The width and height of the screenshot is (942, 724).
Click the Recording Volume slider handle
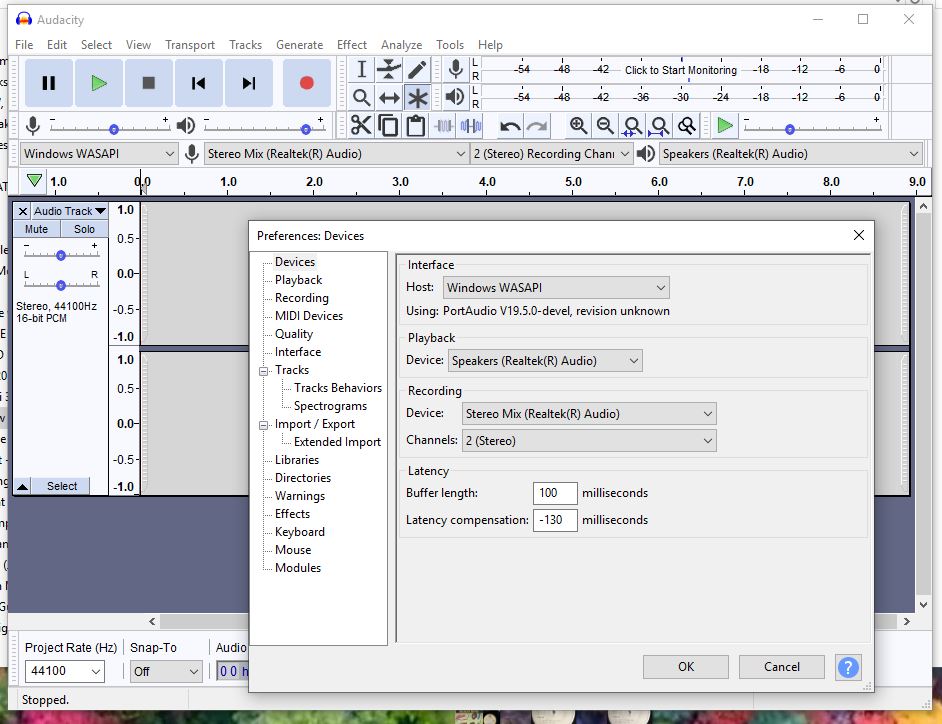tap(114, 129)
